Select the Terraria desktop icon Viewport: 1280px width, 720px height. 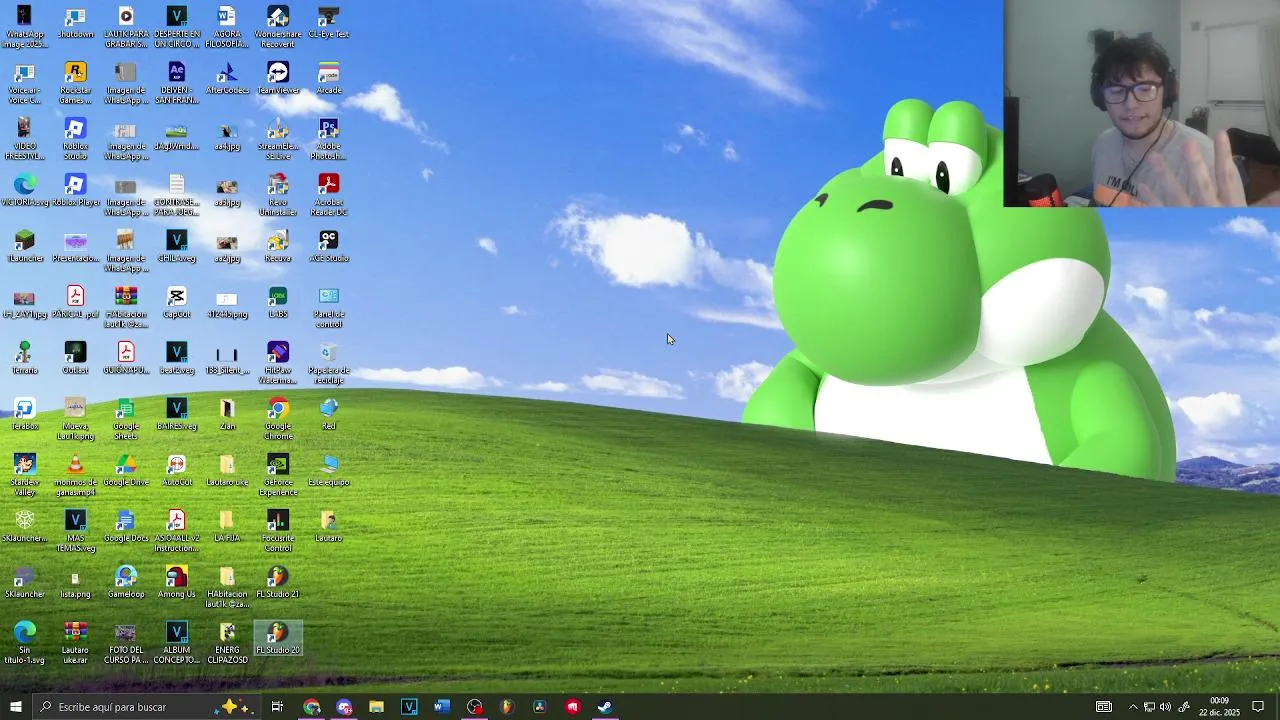(x=25, y=359)
